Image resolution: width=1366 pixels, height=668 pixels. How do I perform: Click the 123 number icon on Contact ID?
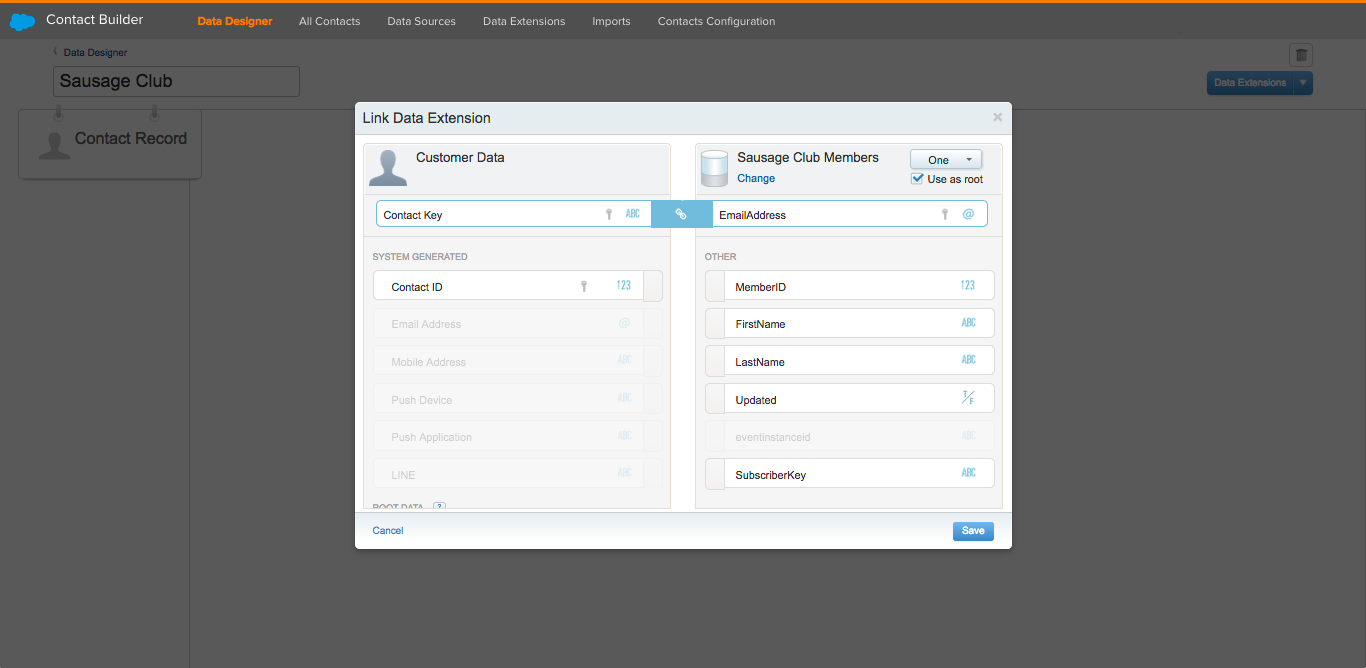[x=624, y=286]
